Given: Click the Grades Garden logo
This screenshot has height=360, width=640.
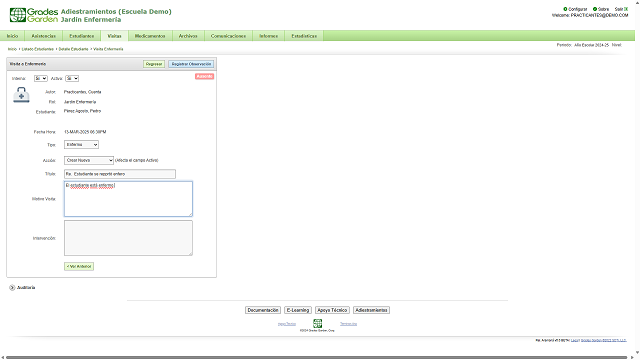Looking at the screenshot, I should (34, 15).
